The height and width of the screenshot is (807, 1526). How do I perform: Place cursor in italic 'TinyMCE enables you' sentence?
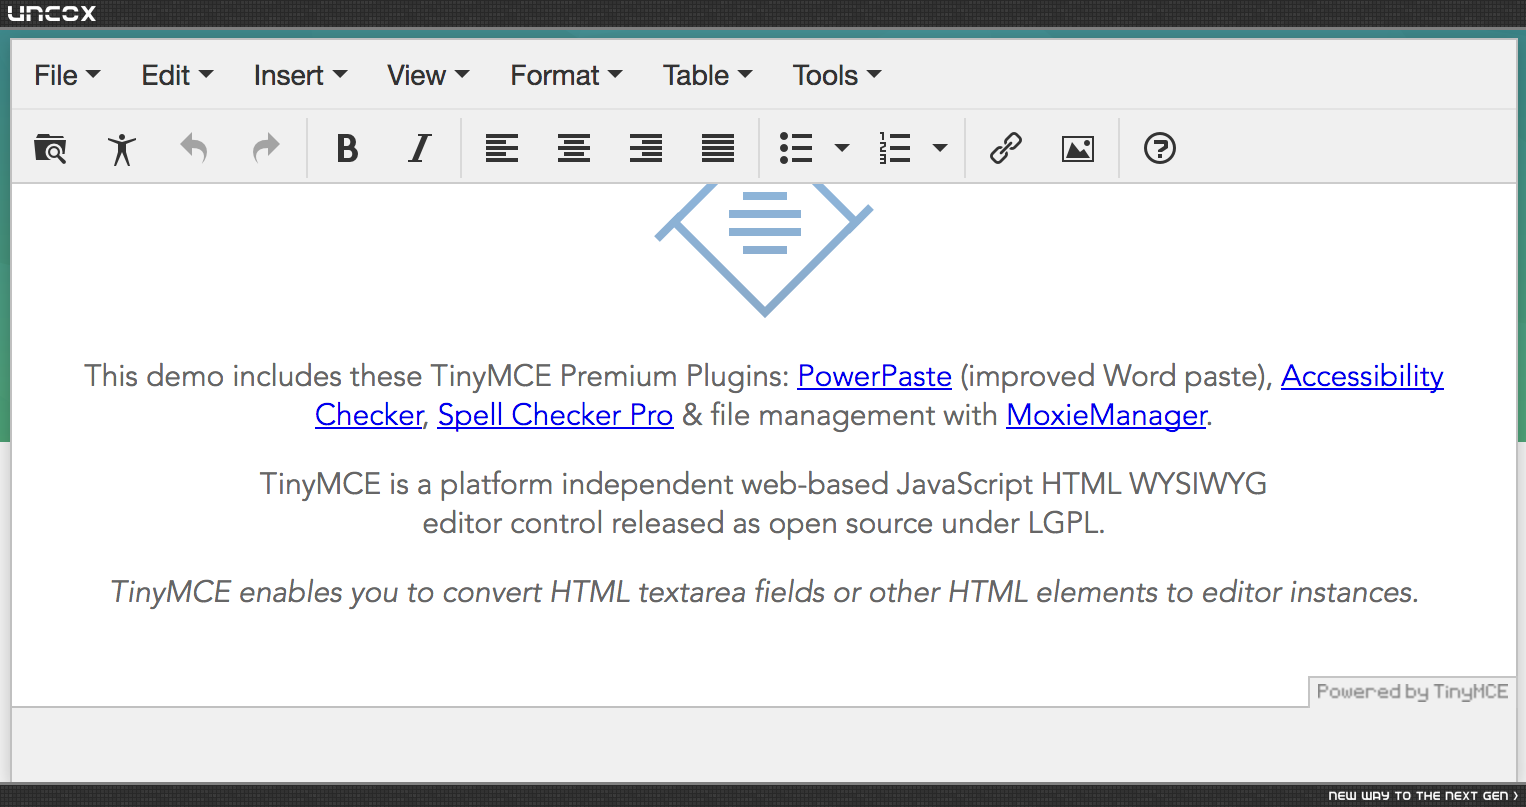point(764,592)
